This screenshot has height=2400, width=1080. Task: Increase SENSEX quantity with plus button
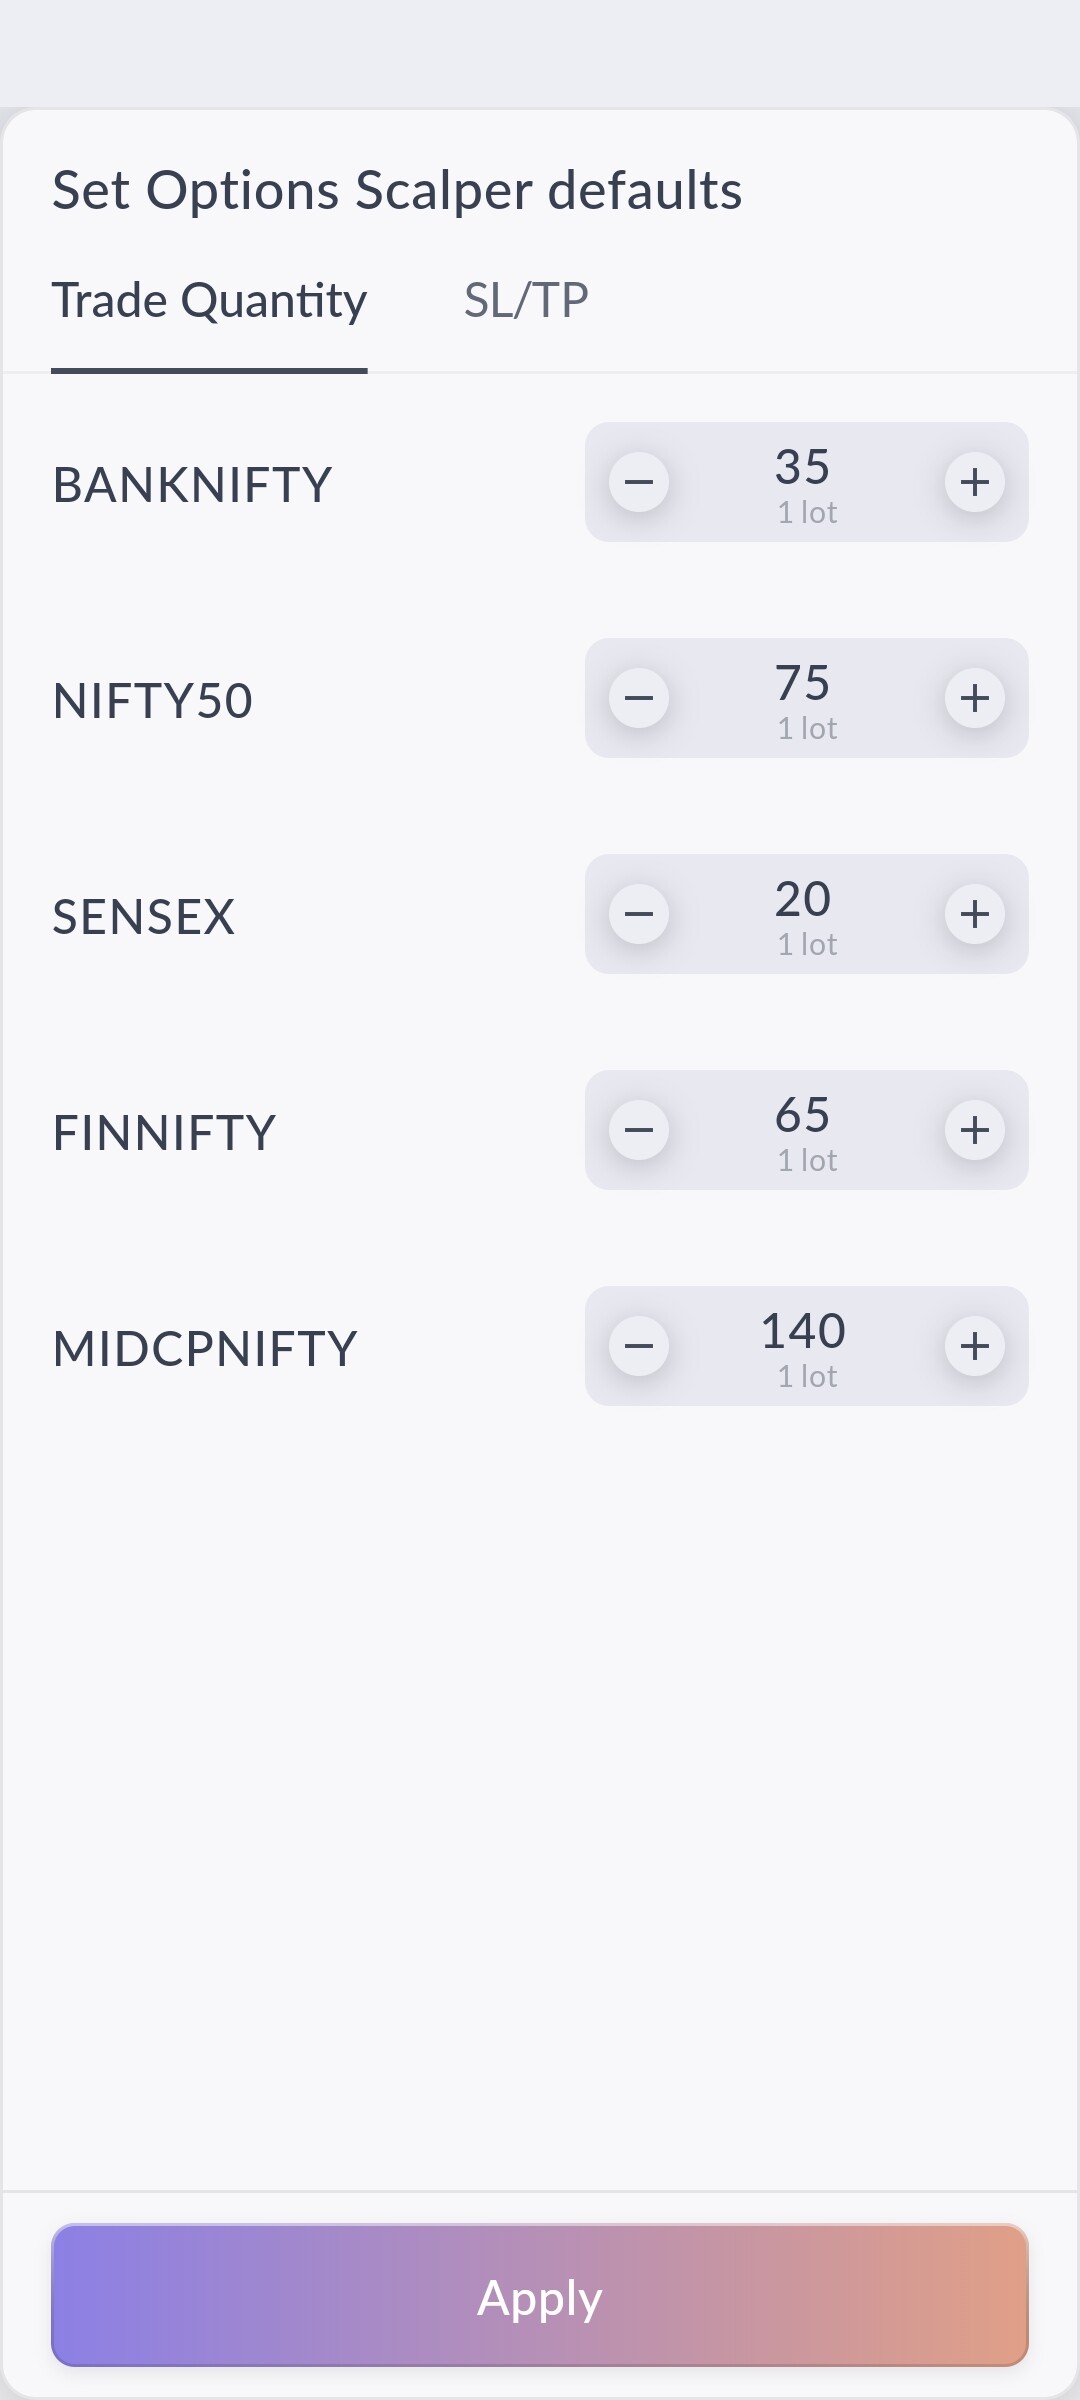coord(975,914)
